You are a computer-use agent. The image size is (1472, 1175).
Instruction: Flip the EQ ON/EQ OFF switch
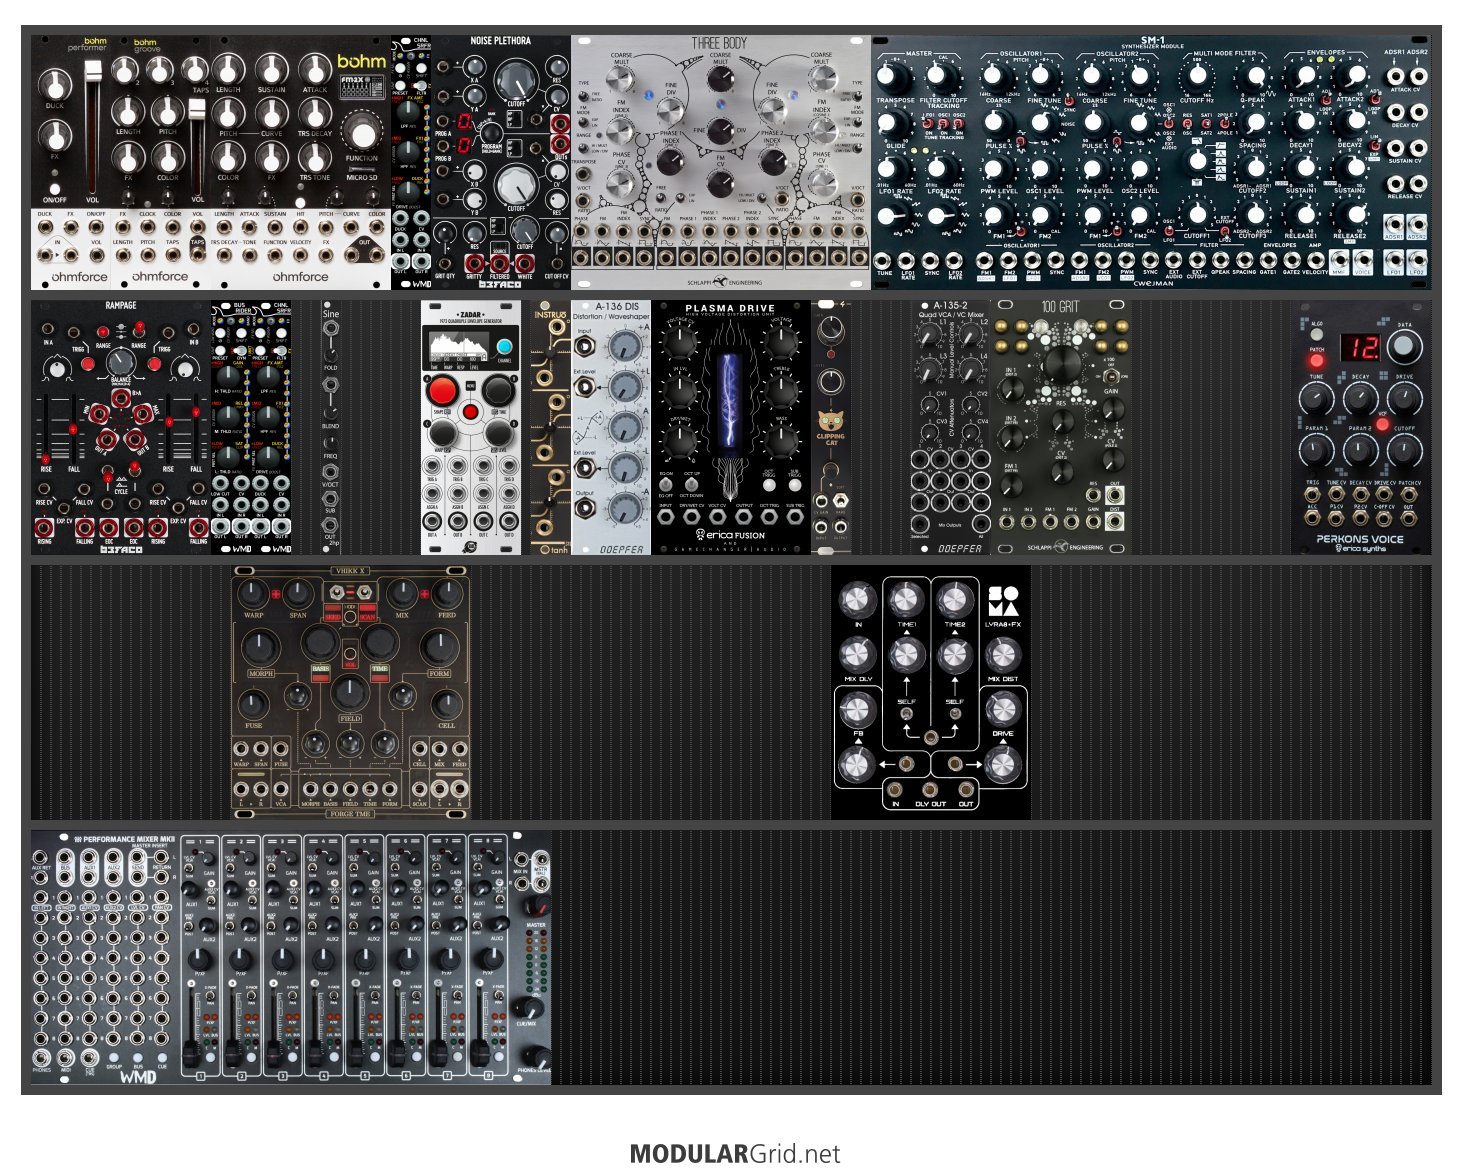[x=666, y=484]
